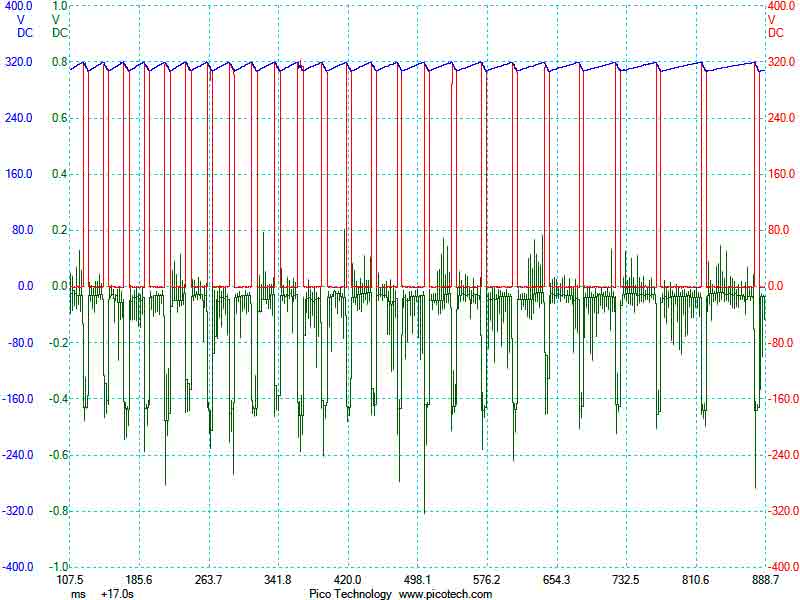This screenshot has width=800, height=600.
Task: Select the +17.0s time offset label
Action: point(117,594)
